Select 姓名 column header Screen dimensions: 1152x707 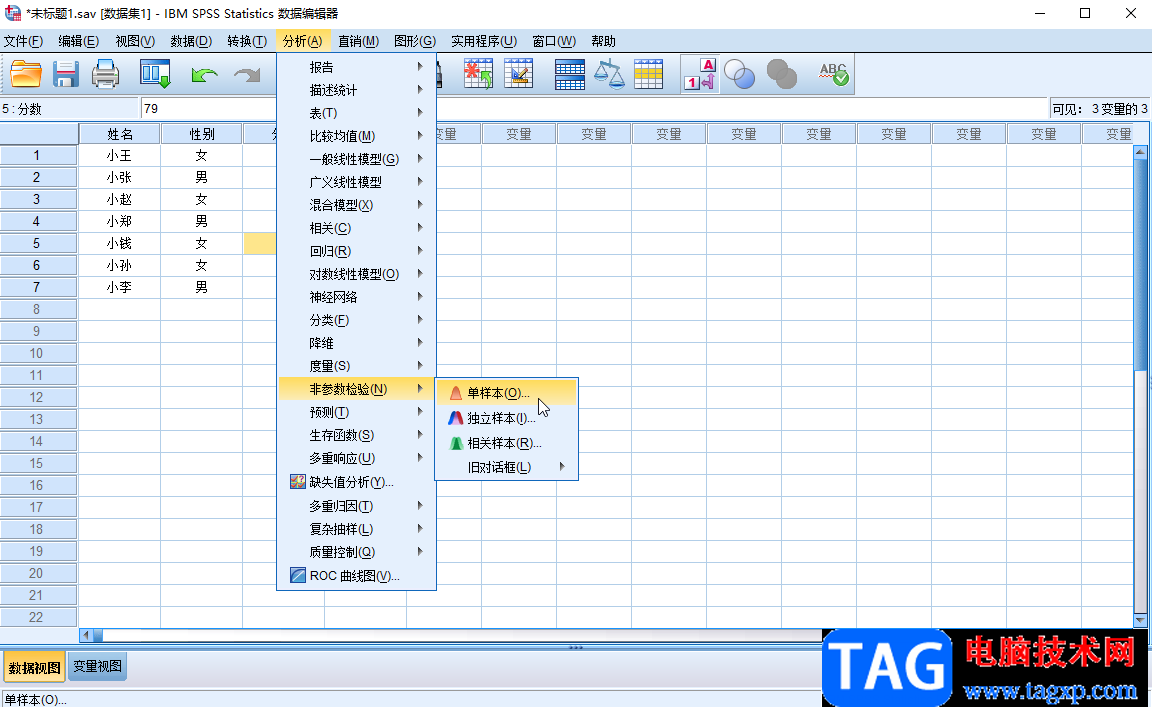[x=120, y=134]
